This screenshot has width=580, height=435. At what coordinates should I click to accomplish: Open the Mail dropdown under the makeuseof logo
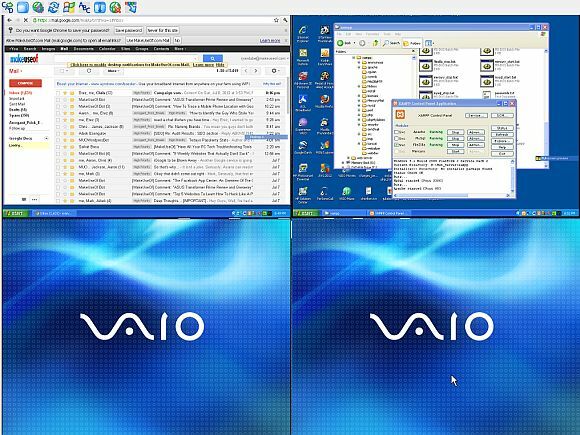[x=16, y=71]
